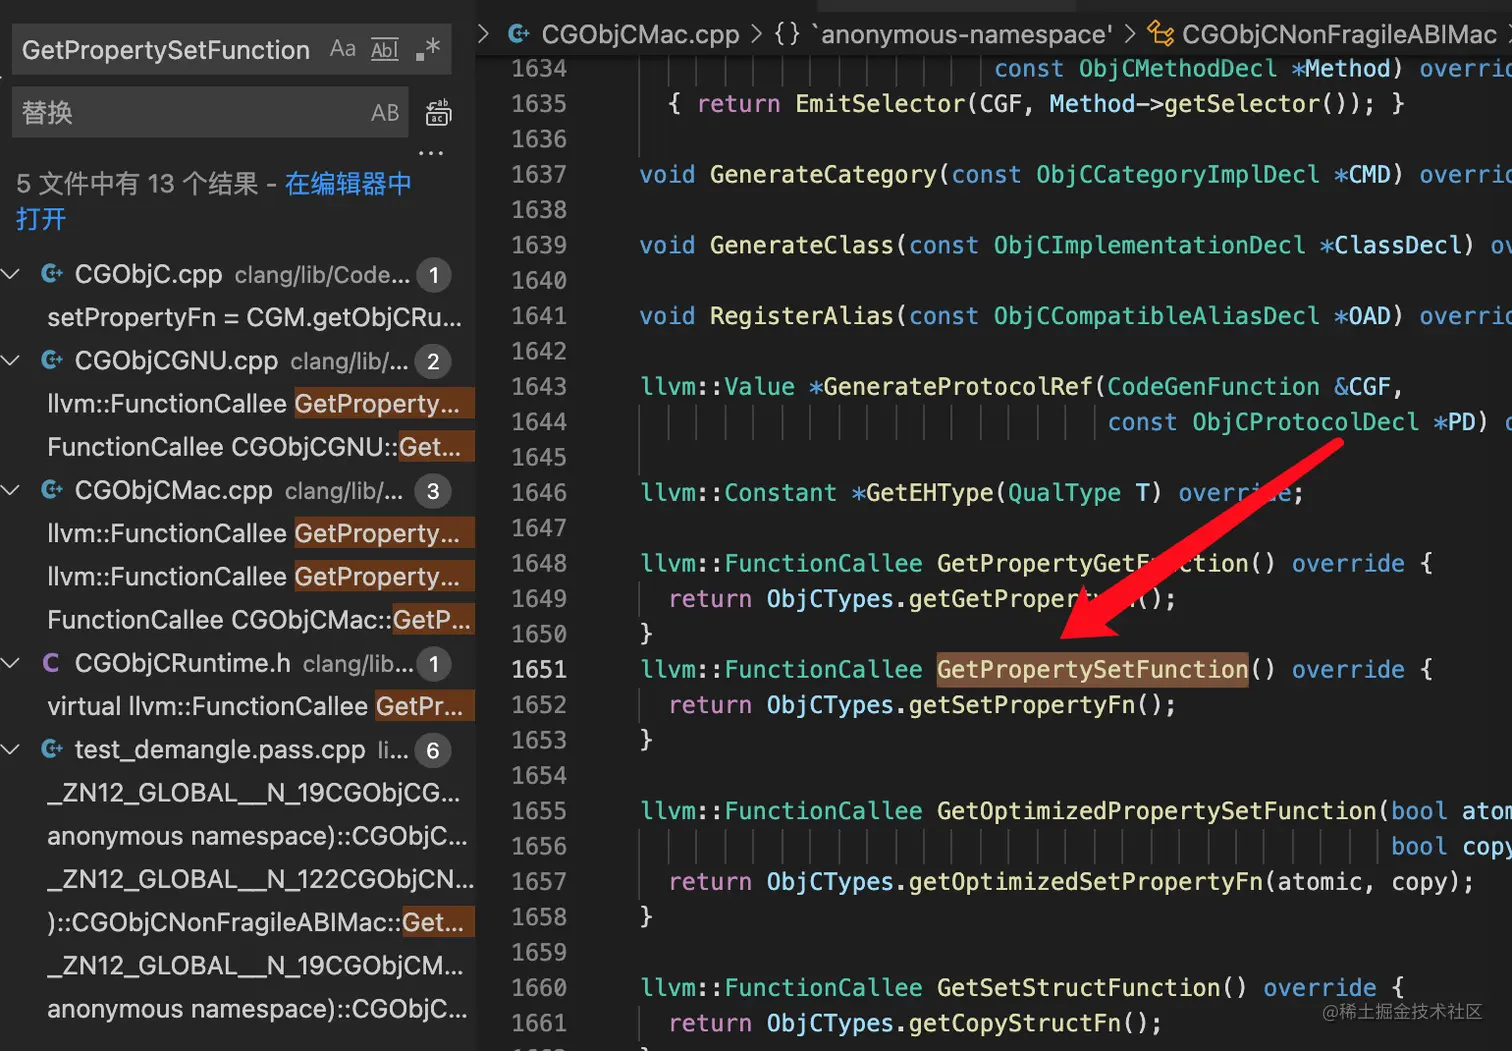1512x1051 pixels.
Task: Click the Replace All icon
Action: [x=438, y=113]
